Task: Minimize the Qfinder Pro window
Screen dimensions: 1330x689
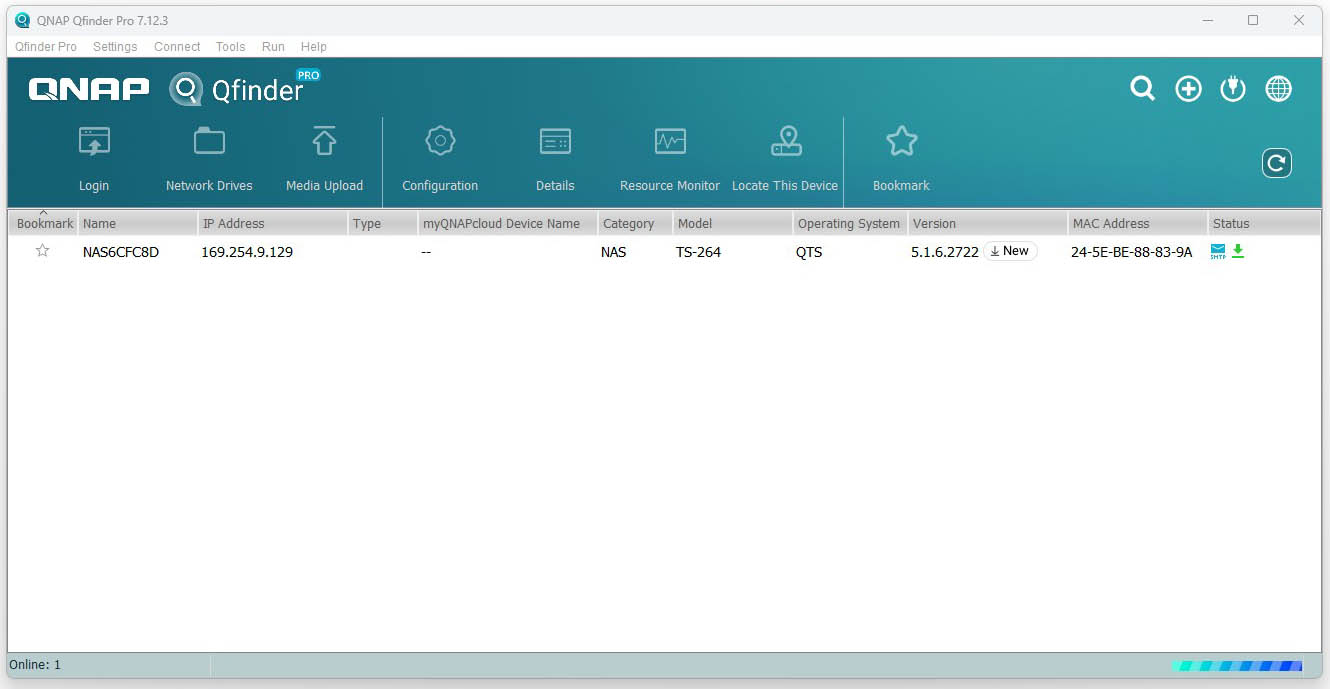Action: click(x=1207, y=20)
